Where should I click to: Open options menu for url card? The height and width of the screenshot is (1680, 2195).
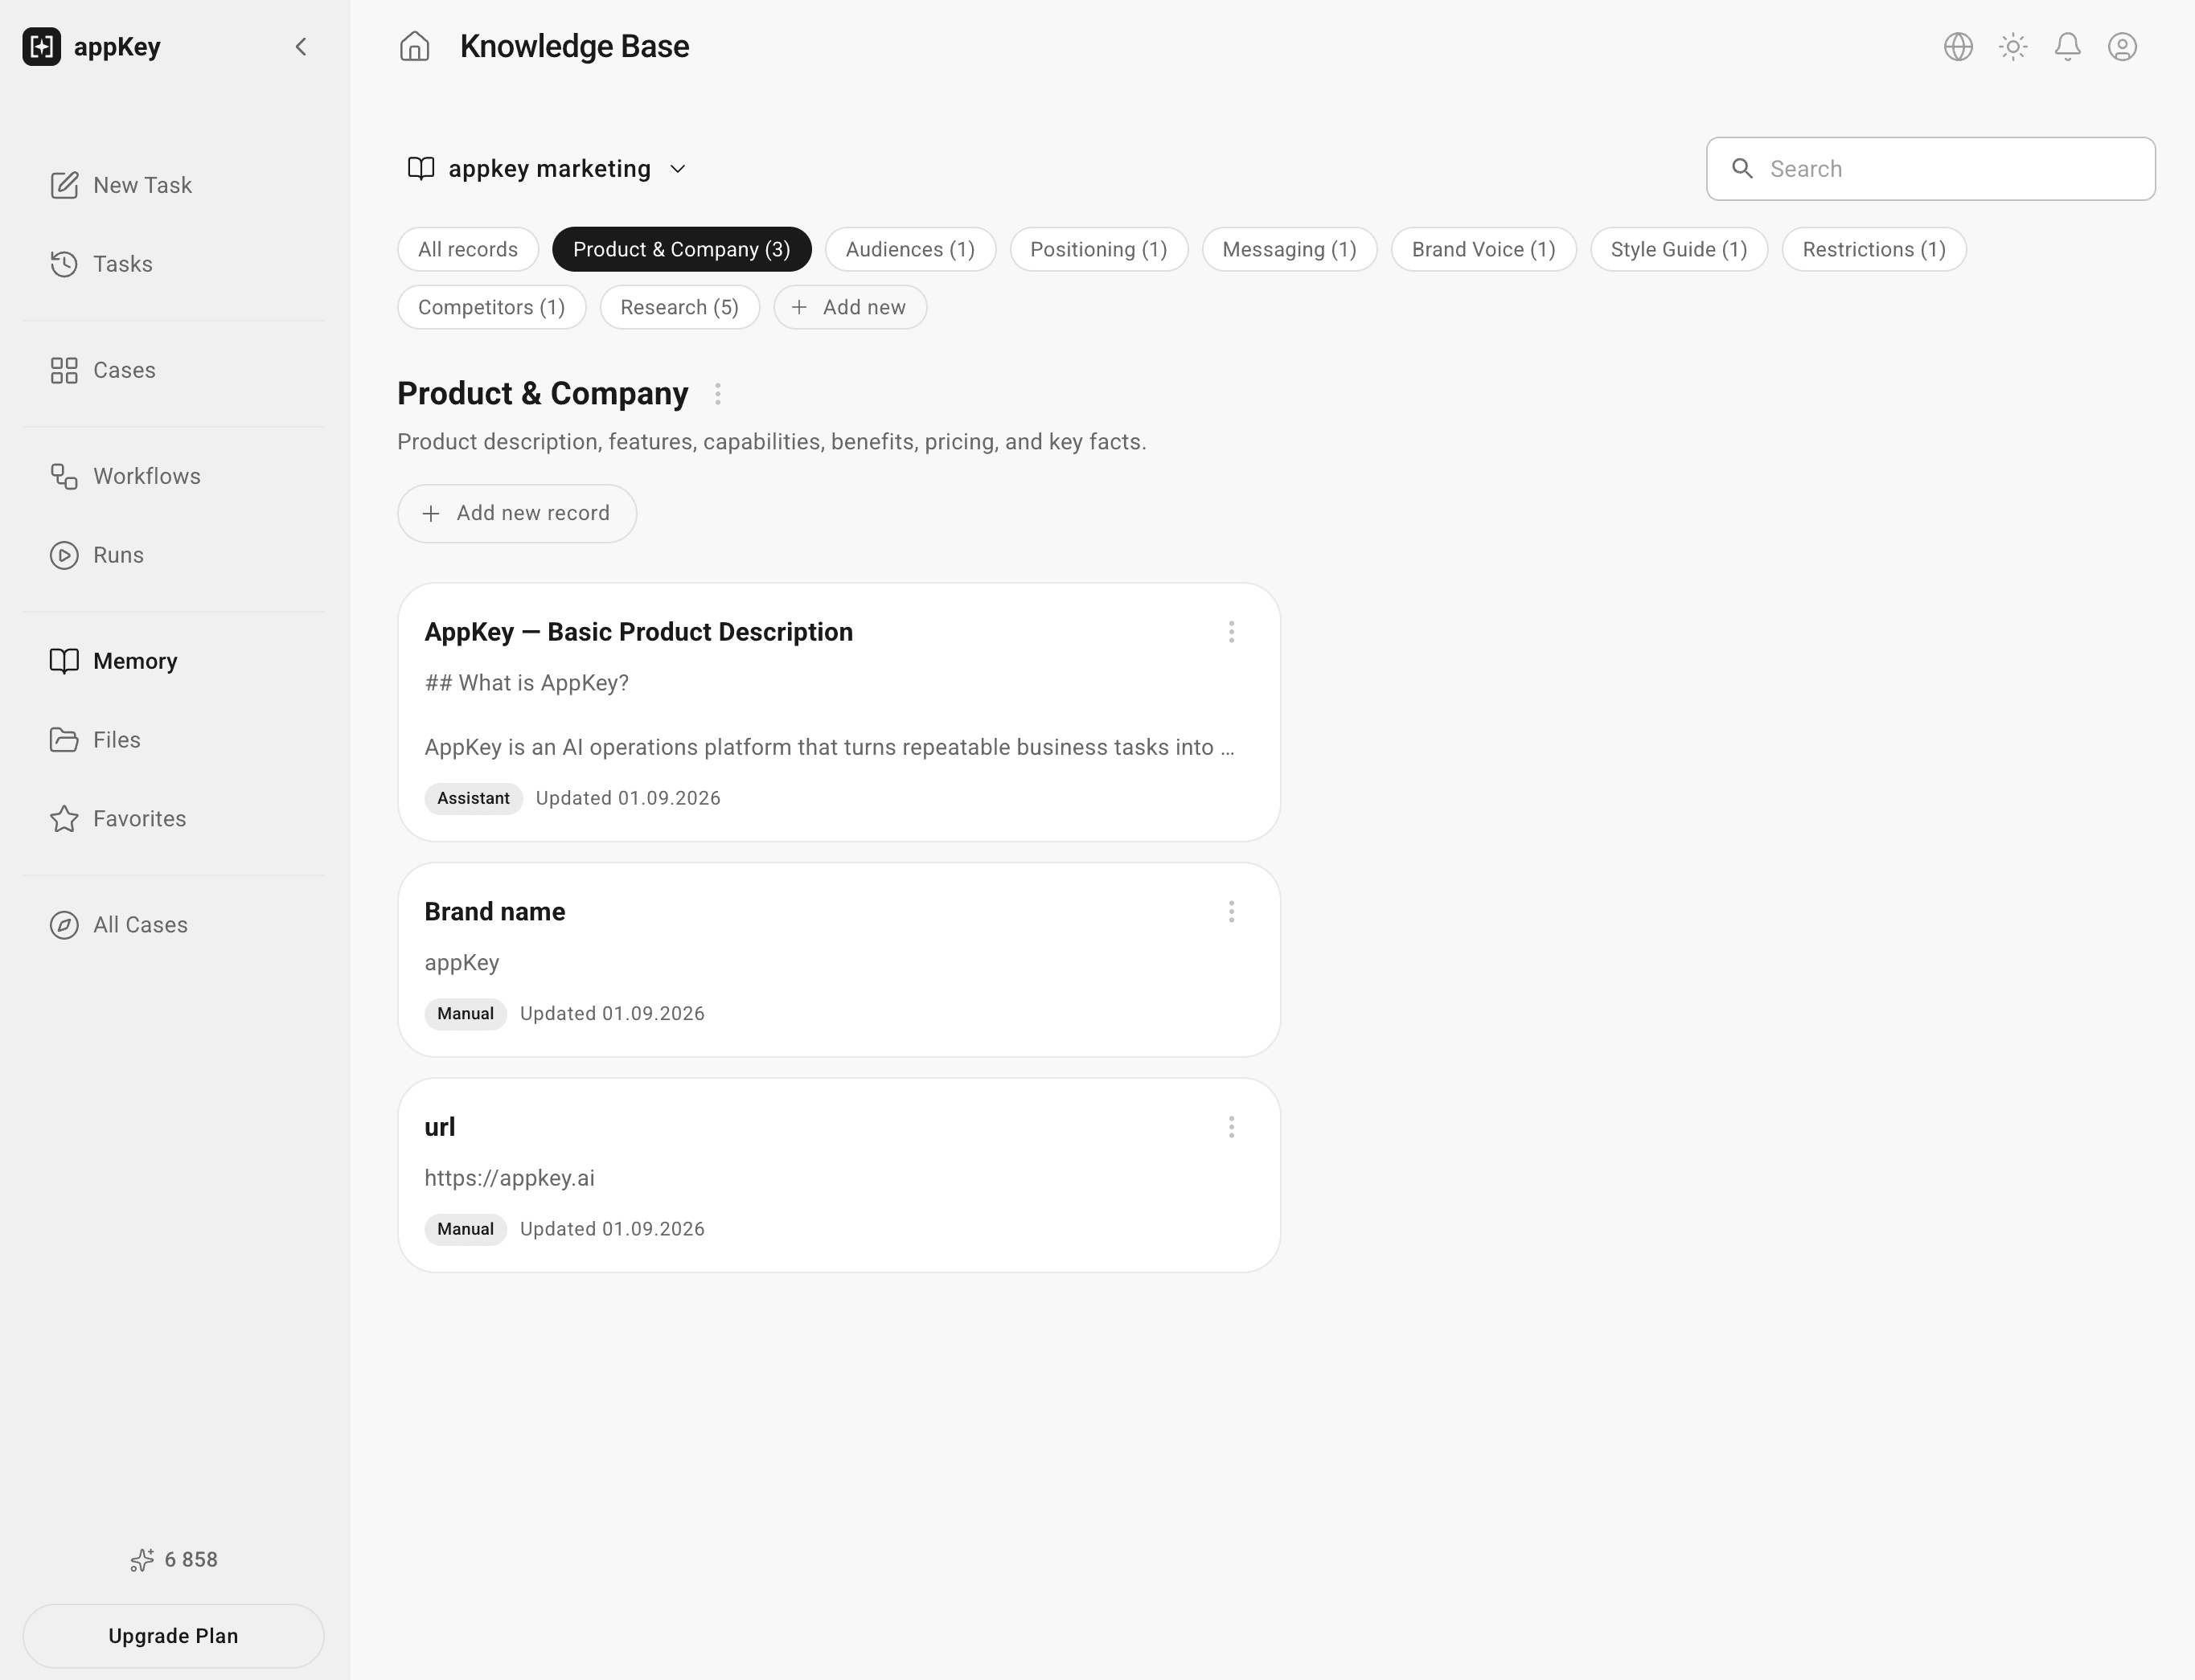[1231, 1128]
